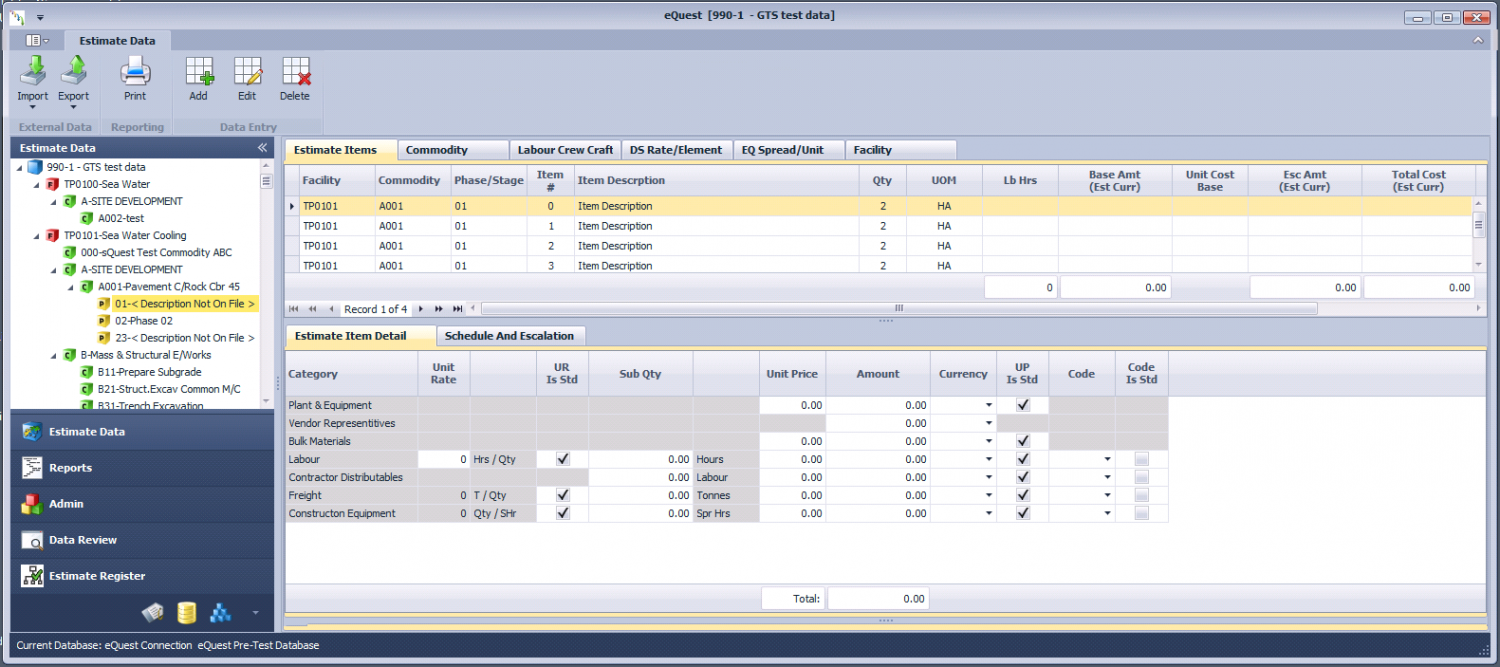The height and width of the screenshot is (667, 1500).
Task: Uncheck UR Is Std for the Labour row
Action: coord(562,459)
